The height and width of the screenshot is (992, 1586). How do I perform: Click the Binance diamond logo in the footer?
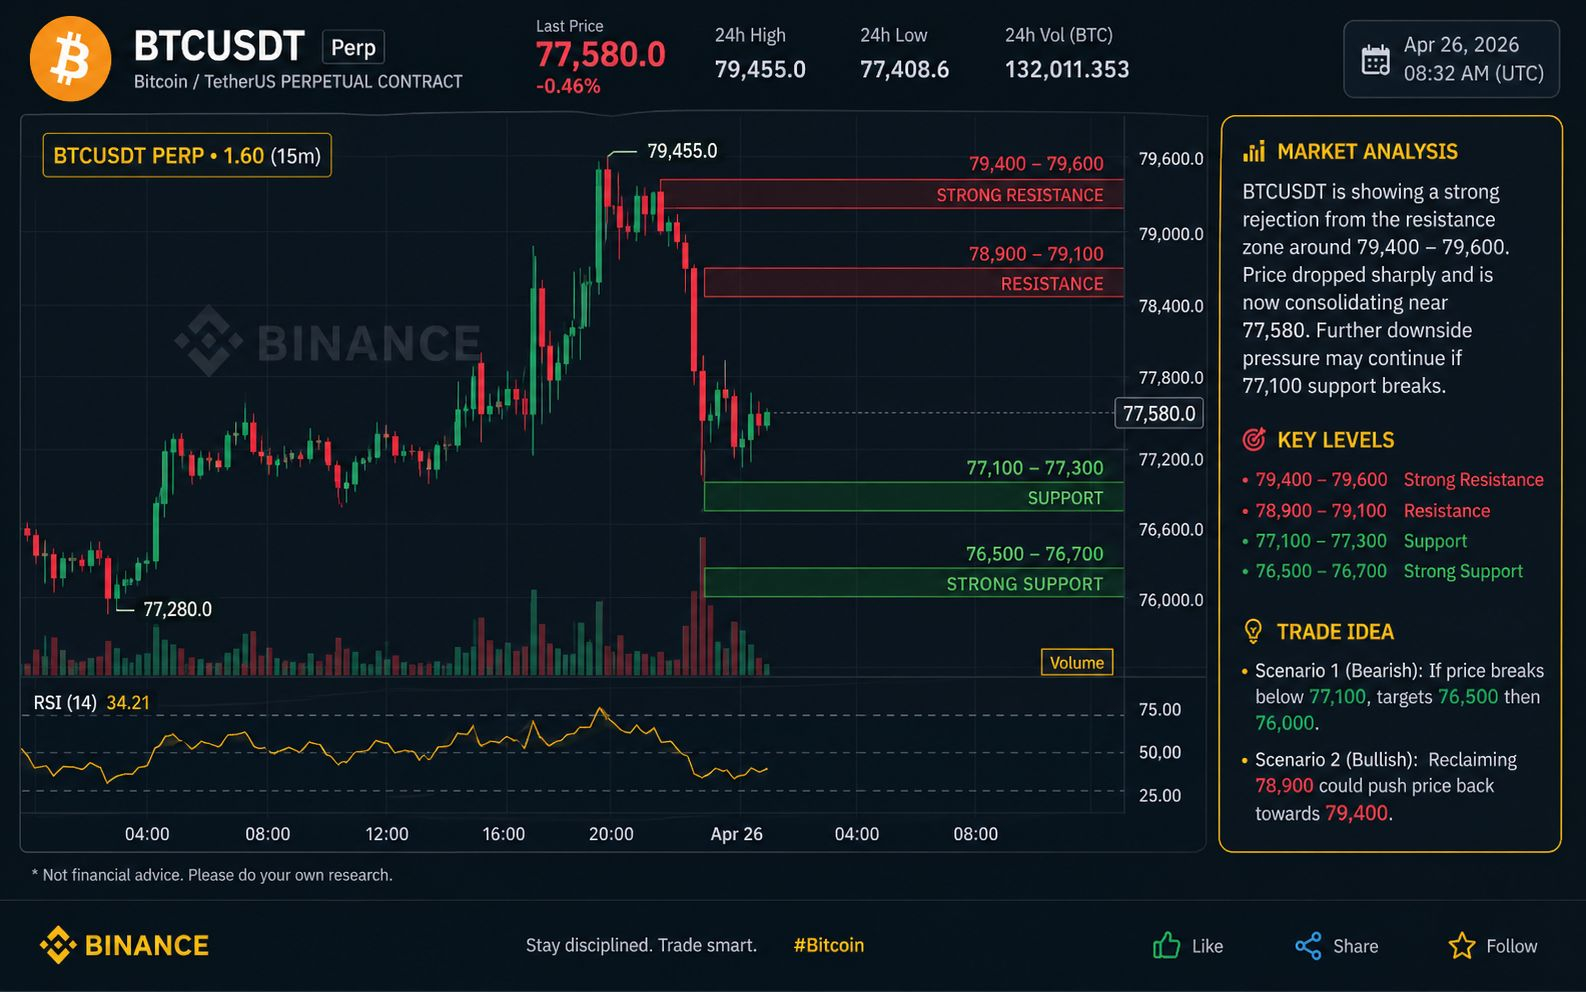pos(57,945)
